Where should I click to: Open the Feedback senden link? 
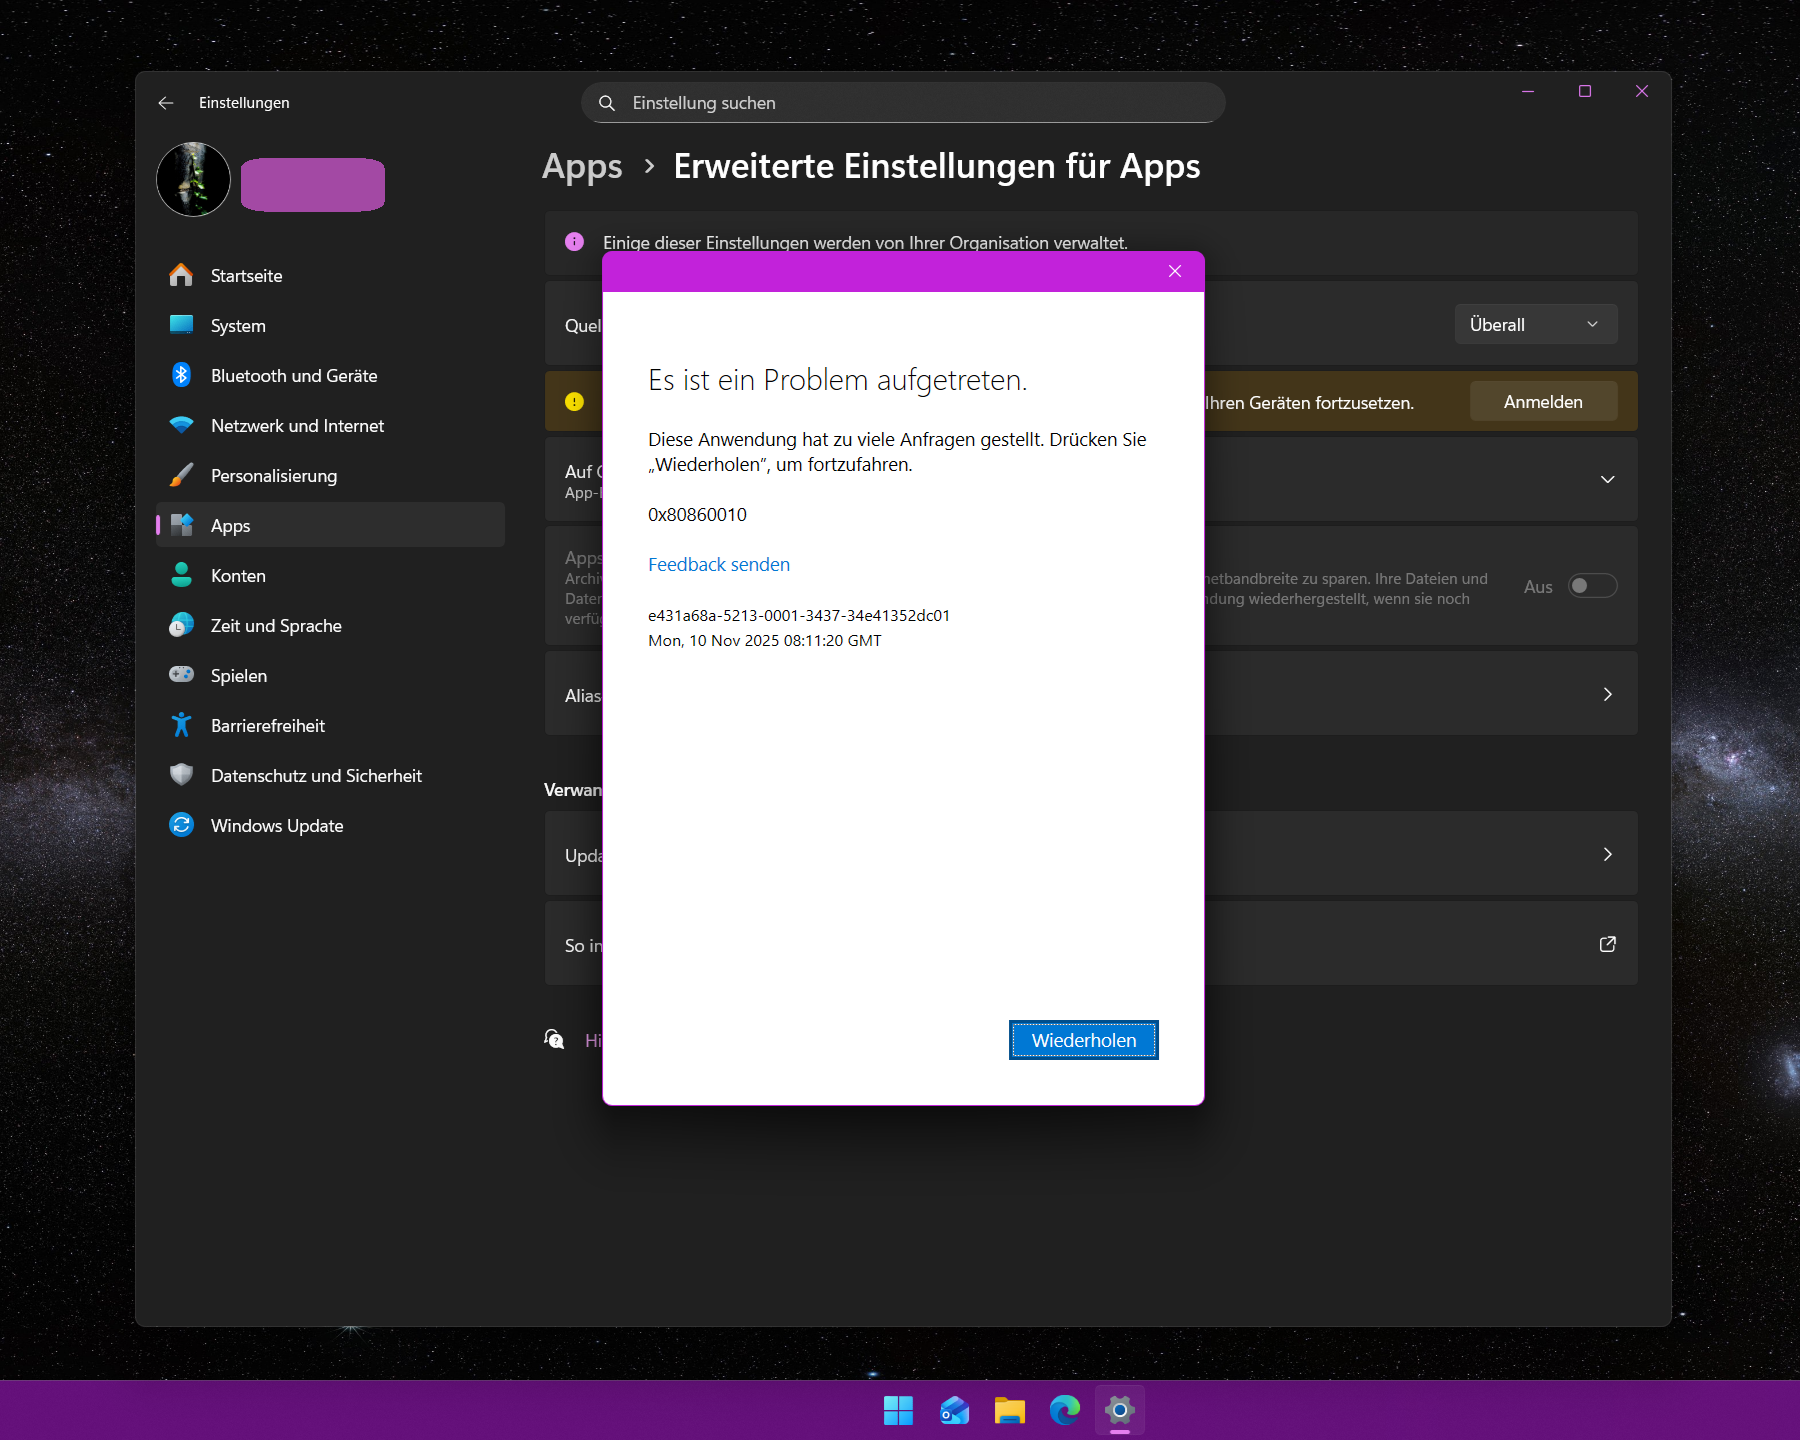[718, 564]
